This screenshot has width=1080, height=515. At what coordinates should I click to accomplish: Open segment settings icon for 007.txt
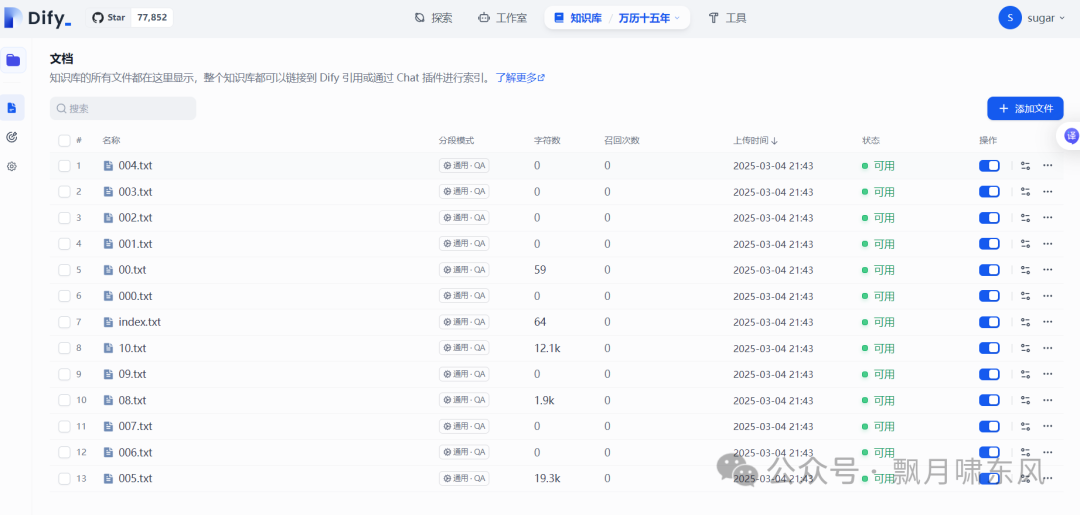(x=1026, y=426)
